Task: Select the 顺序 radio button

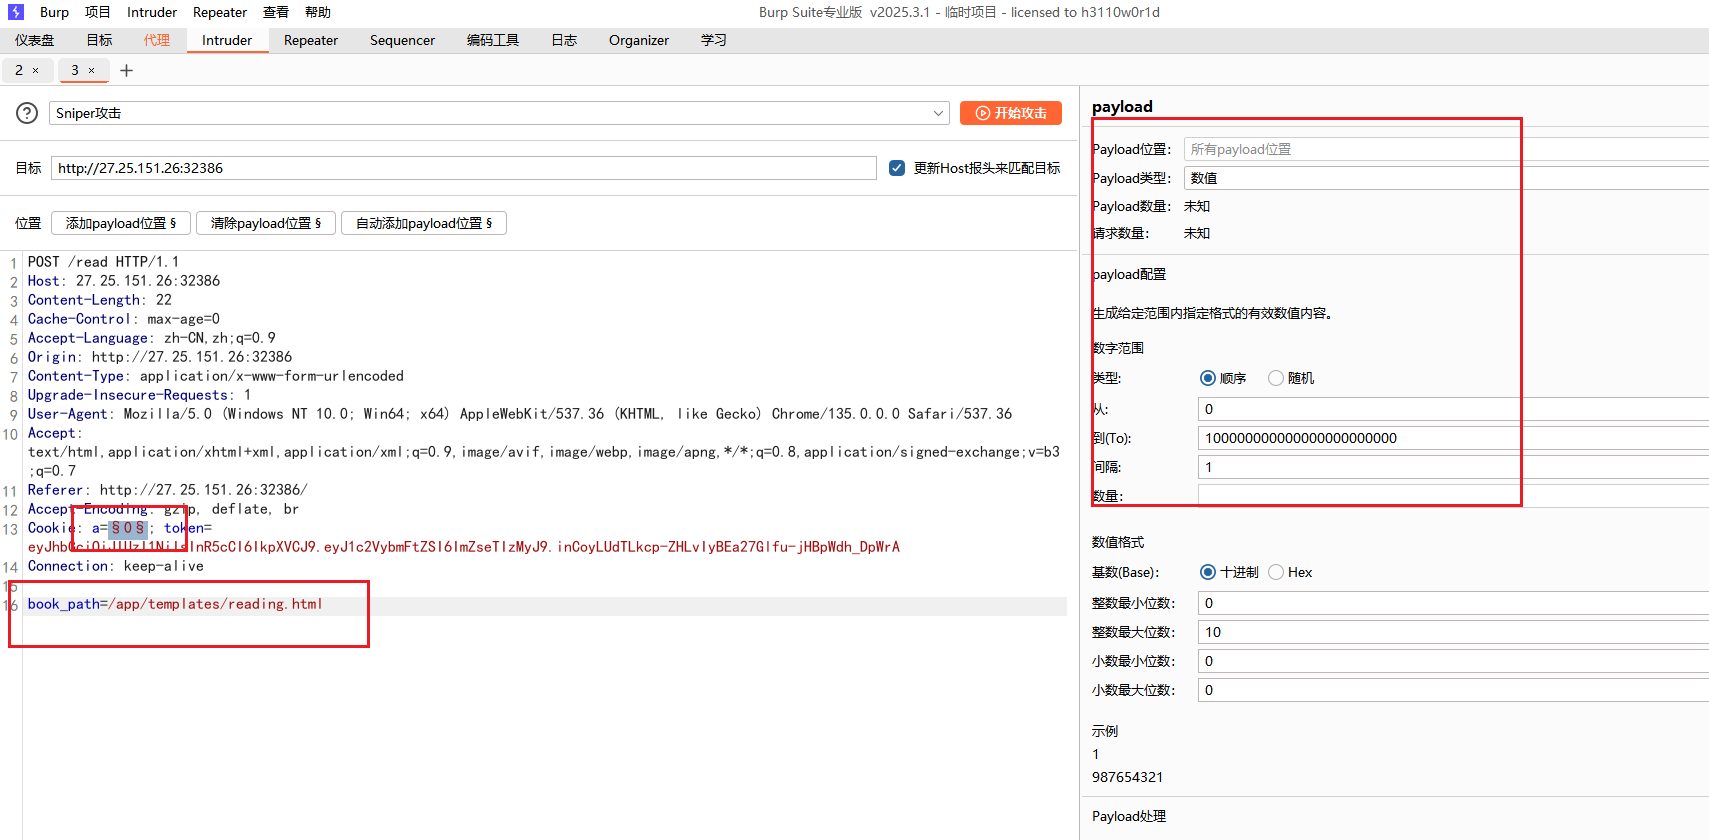Action: click(1208, 378)
